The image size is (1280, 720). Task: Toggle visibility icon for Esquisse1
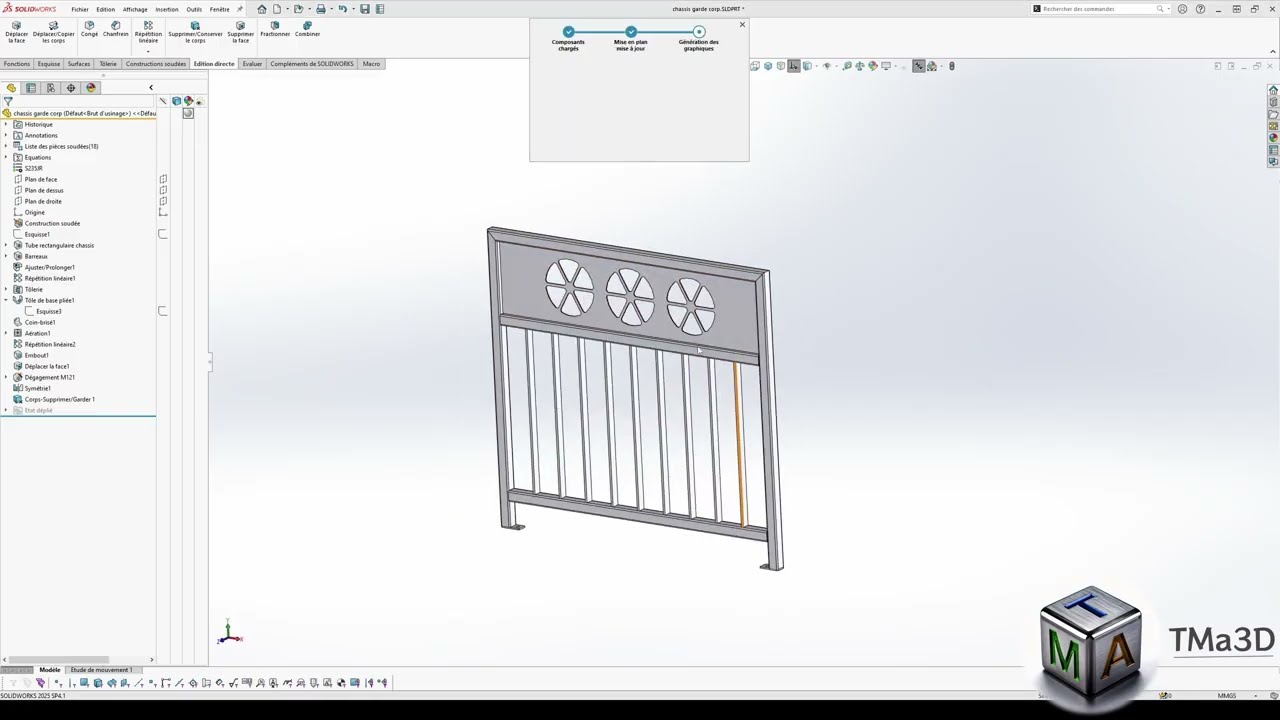click(x=163, y=234)
